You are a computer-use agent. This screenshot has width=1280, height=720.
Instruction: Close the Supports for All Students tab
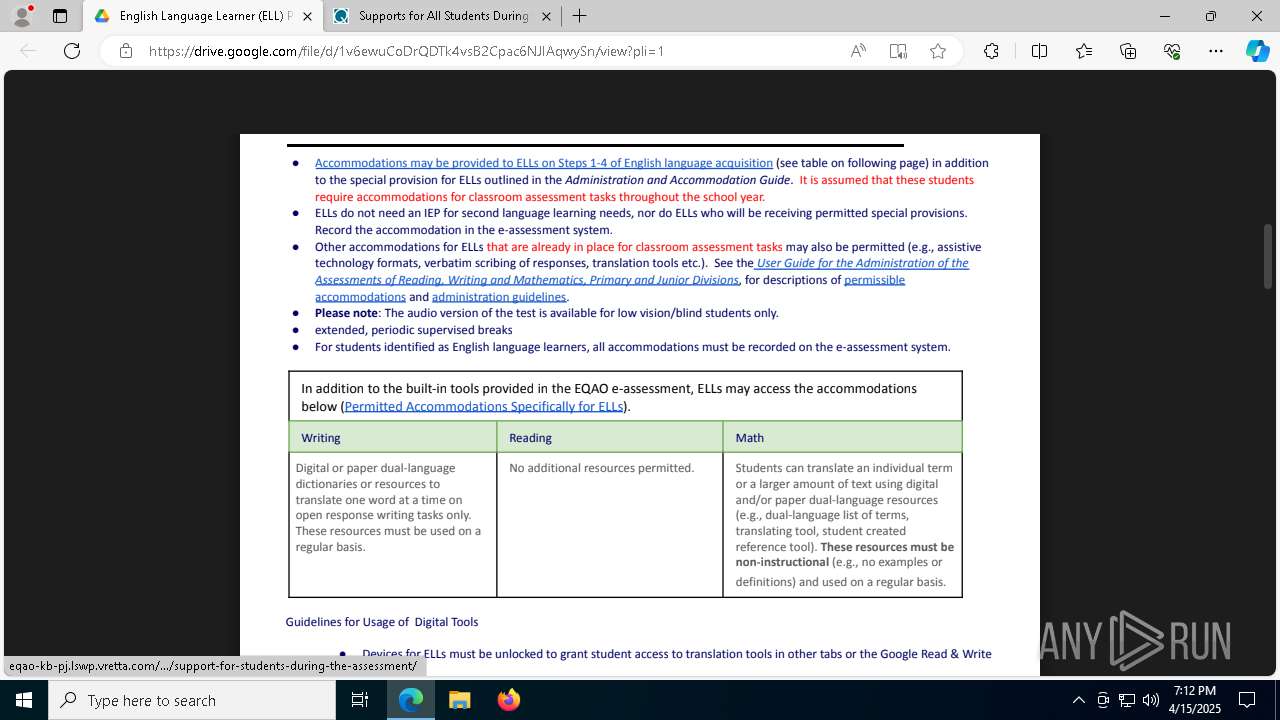(546, 16)
